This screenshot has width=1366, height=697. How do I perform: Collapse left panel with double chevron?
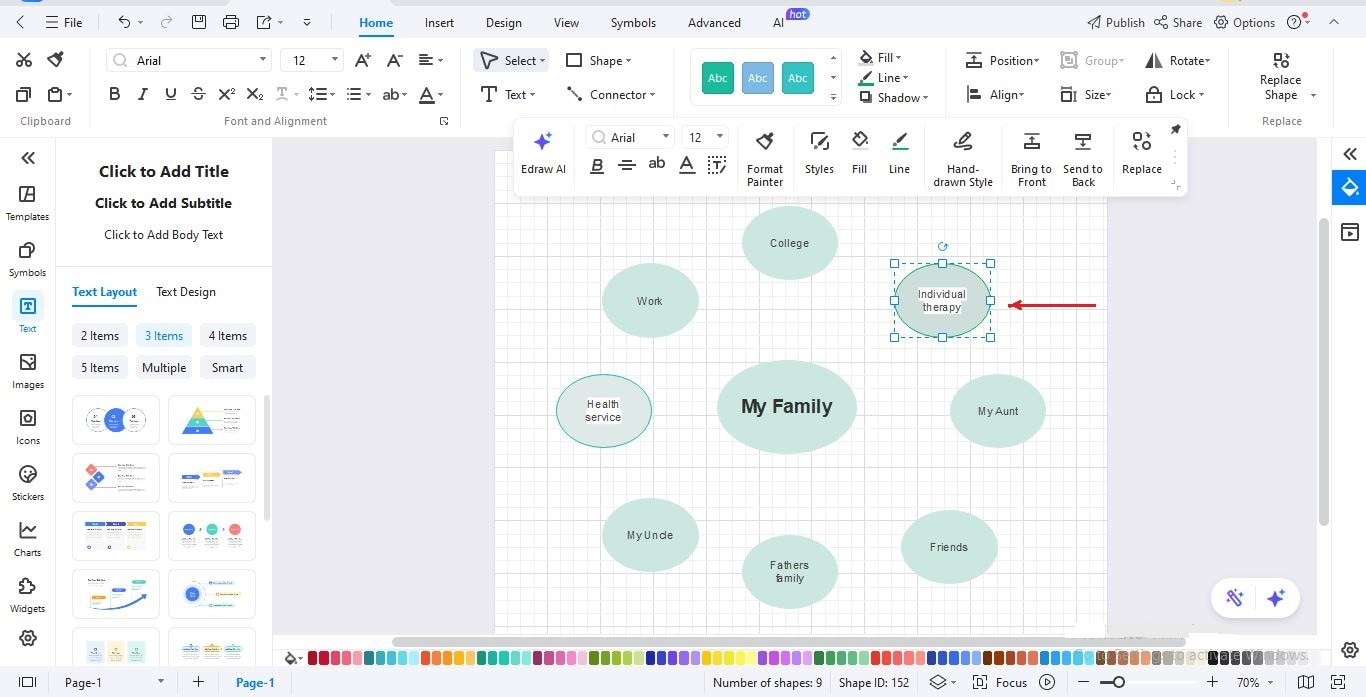[x=28, y=157]
